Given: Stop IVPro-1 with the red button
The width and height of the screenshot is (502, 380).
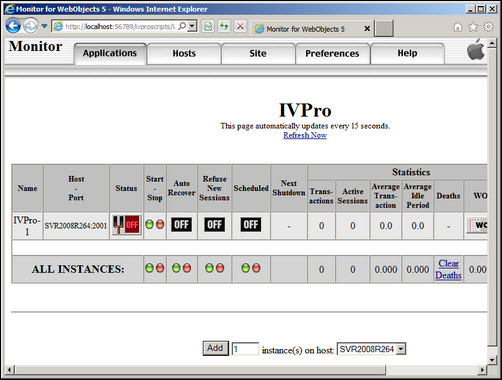Looking at the screenshot, I should pos(160,224).
